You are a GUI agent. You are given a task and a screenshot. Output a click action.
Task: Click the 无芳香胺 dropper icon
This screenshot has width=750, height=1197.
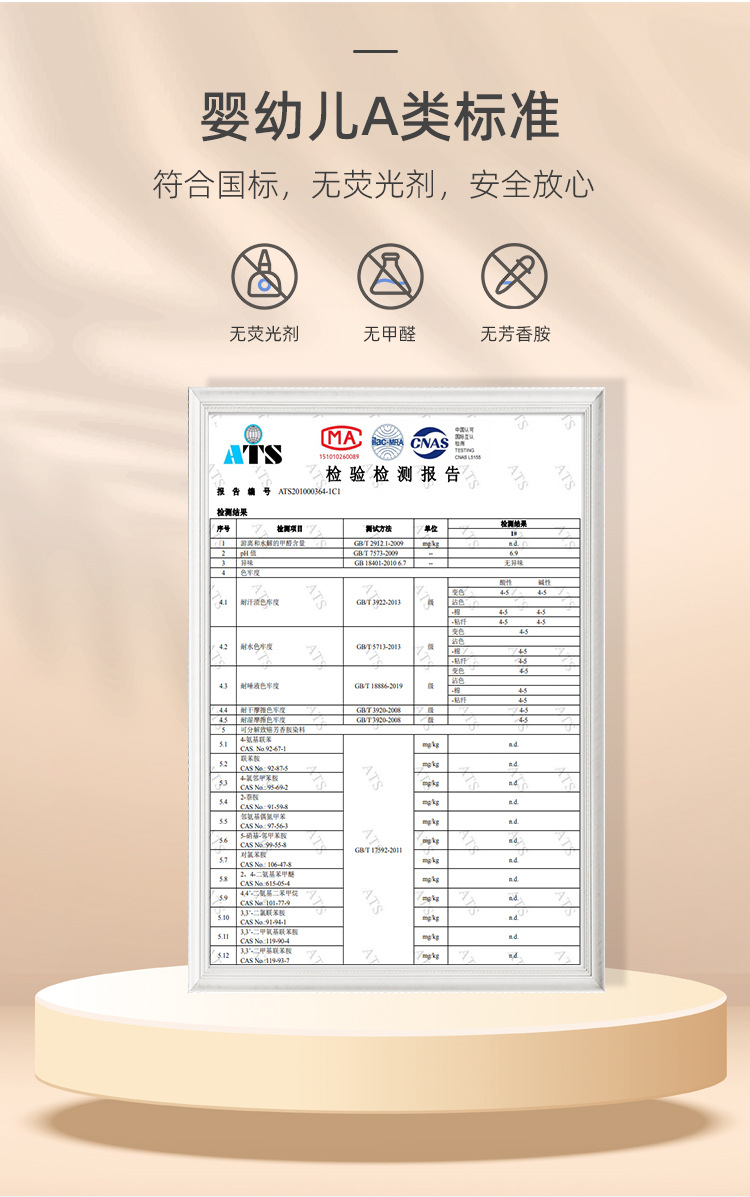click(x=514, y=276)
